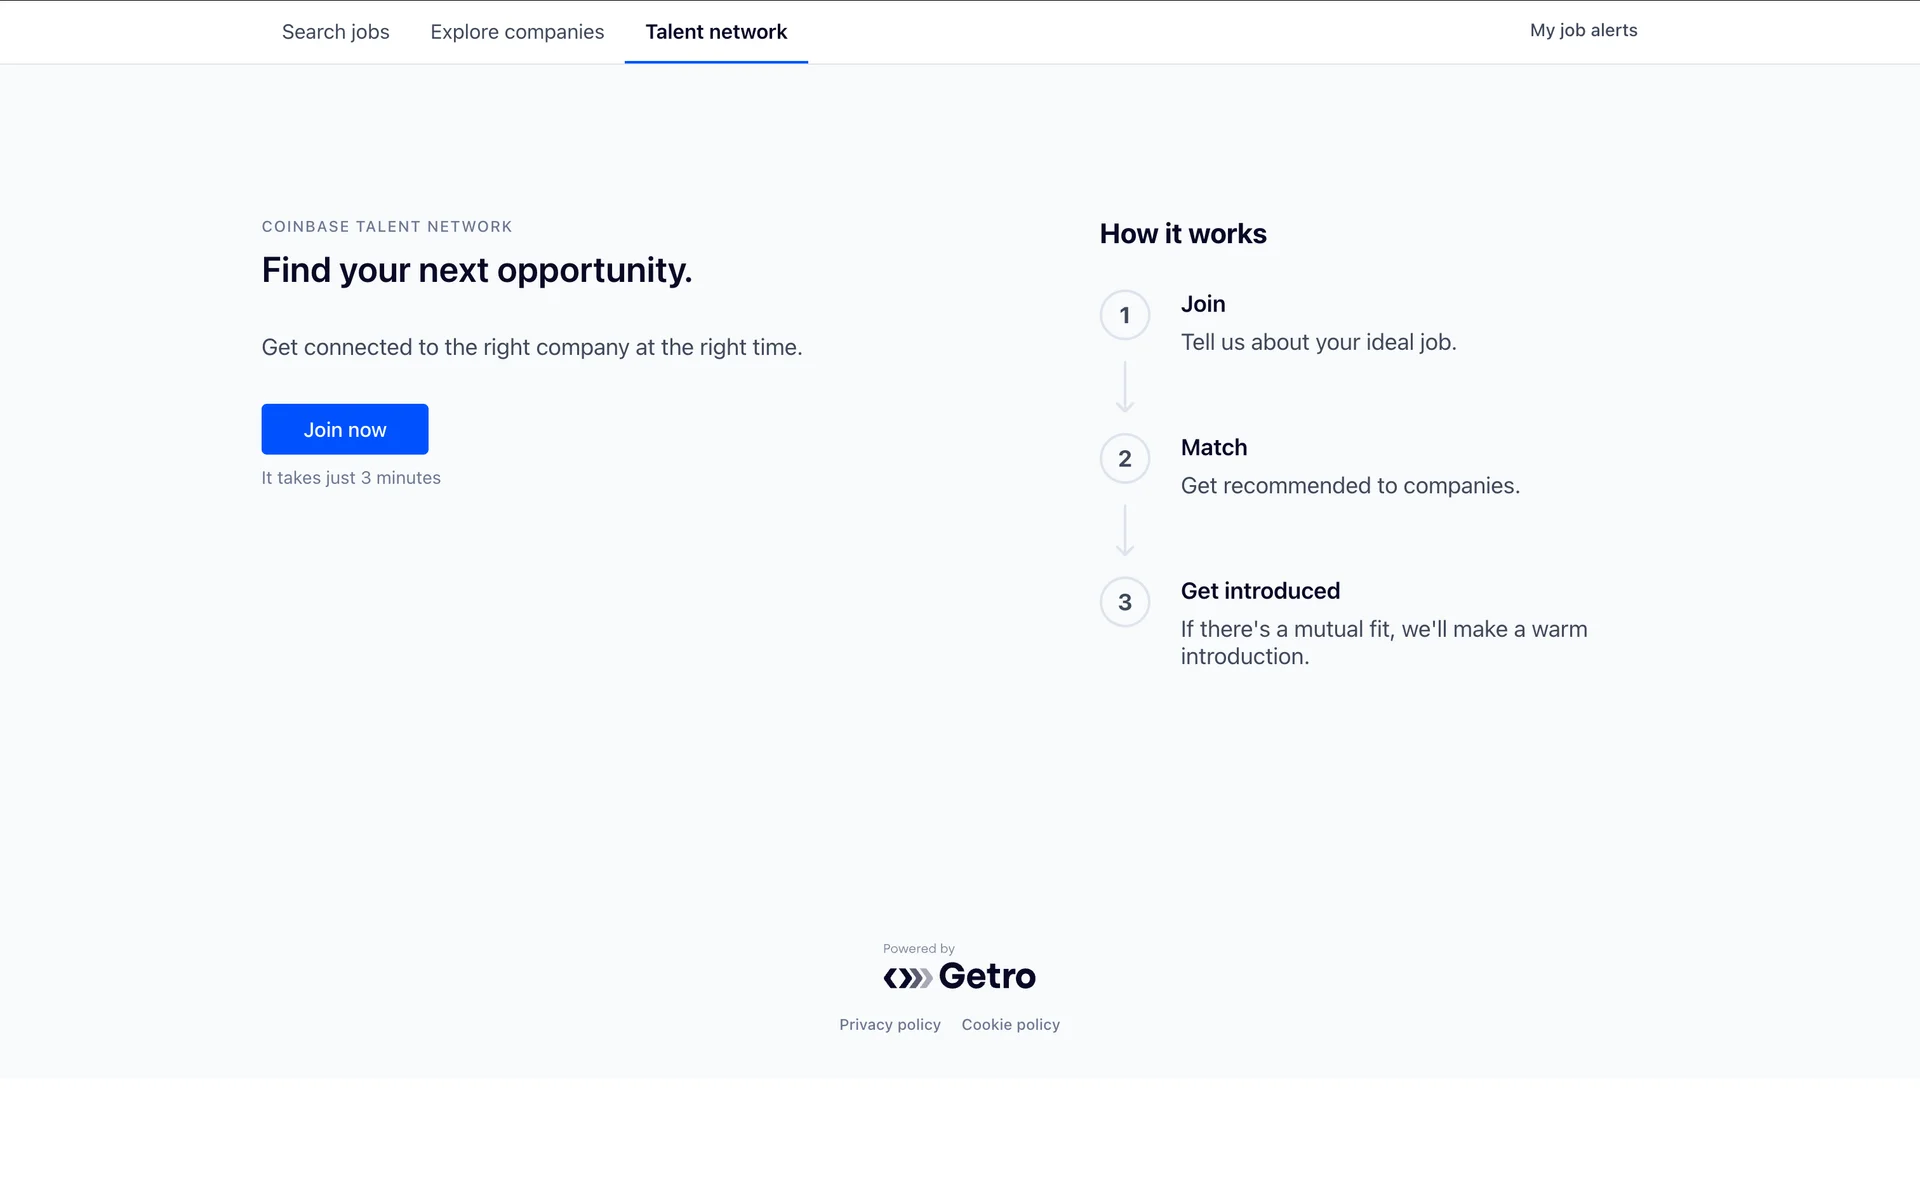Click the step 1 circle icon
The height and width of the screenshot is (1200, 1920).
(x=1124, y=315)
